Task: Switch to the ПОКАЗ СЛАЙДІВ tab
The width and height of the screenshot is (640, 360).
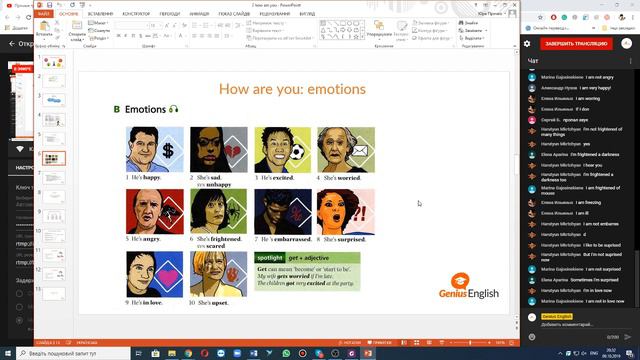Action: (x=234, y=14)
